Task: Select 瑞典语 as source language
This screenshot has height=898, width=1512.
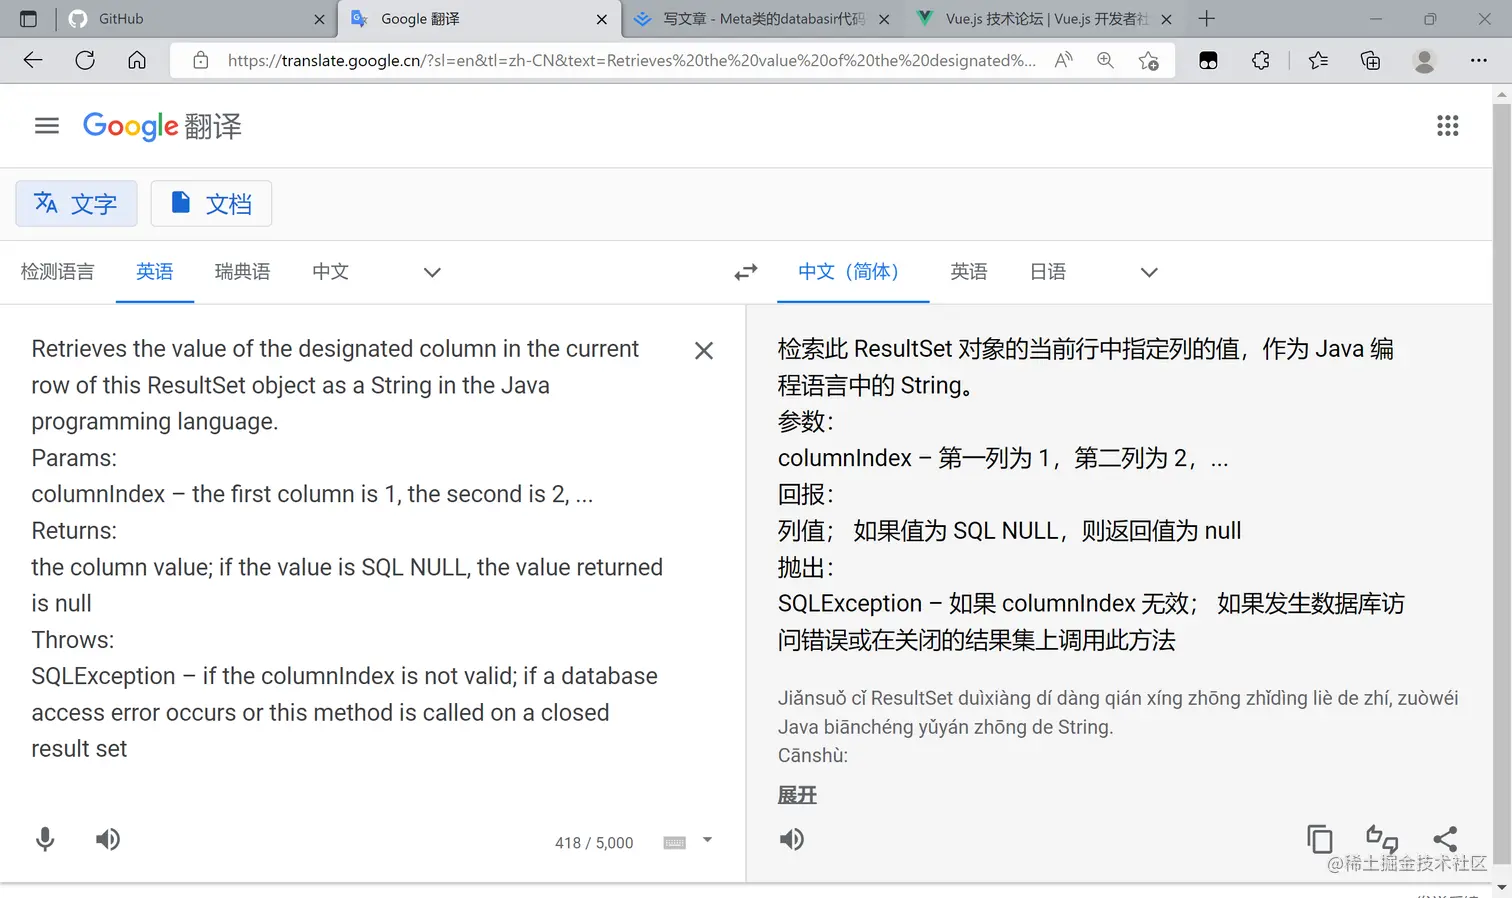Action: pos(243,272)
